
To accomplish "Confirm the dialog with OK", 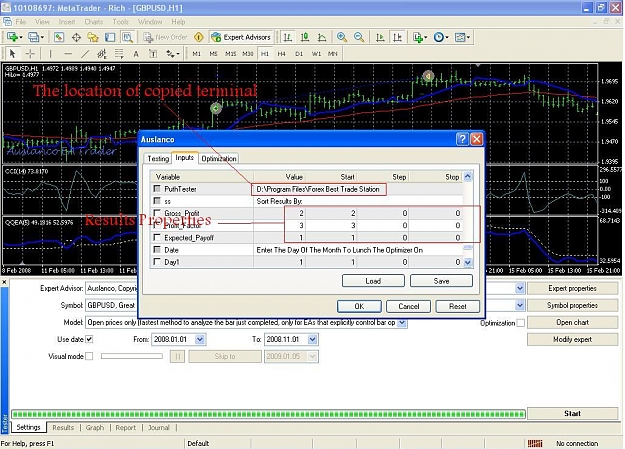I will click(x=359, y=306).
